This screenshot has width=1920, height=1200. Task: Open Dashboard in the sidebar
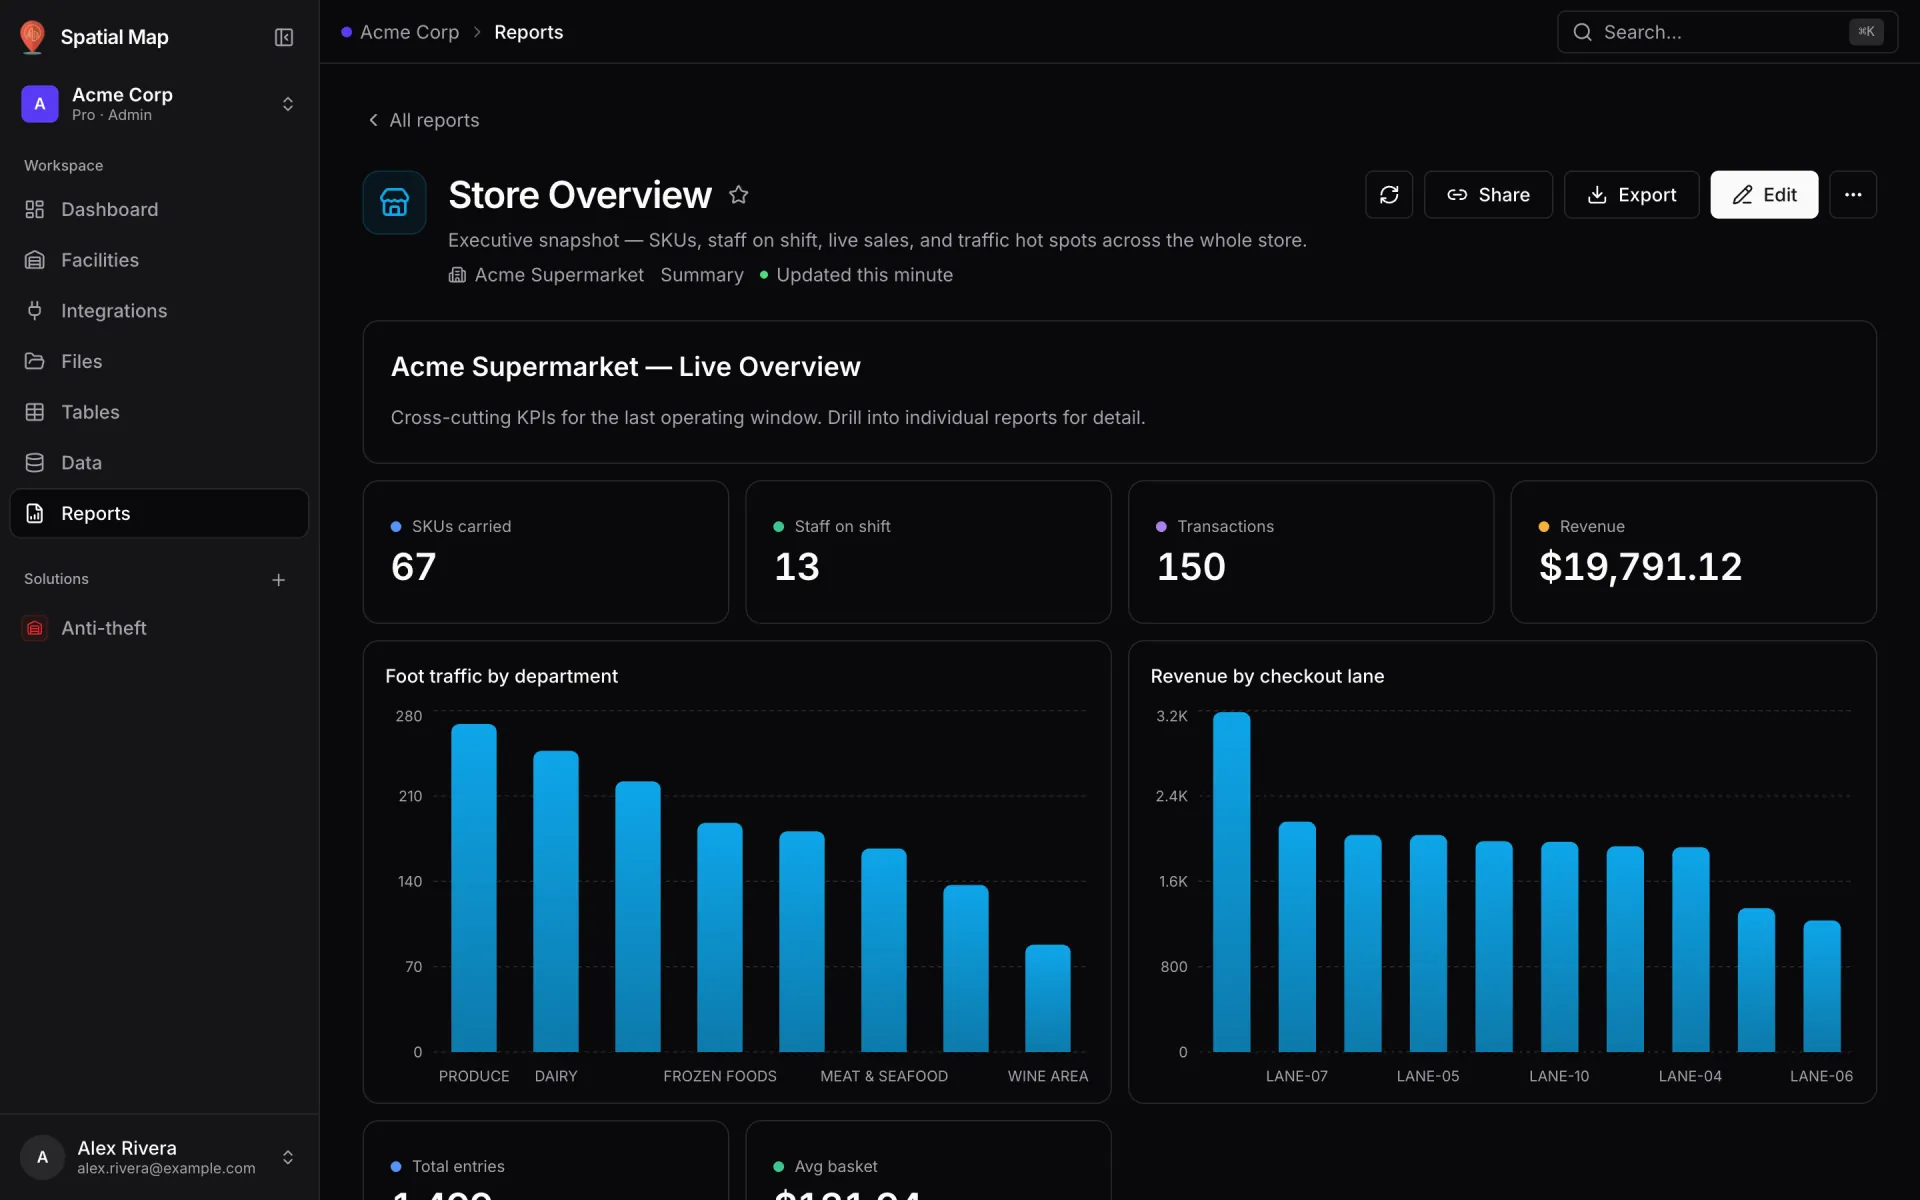point(160,209)
